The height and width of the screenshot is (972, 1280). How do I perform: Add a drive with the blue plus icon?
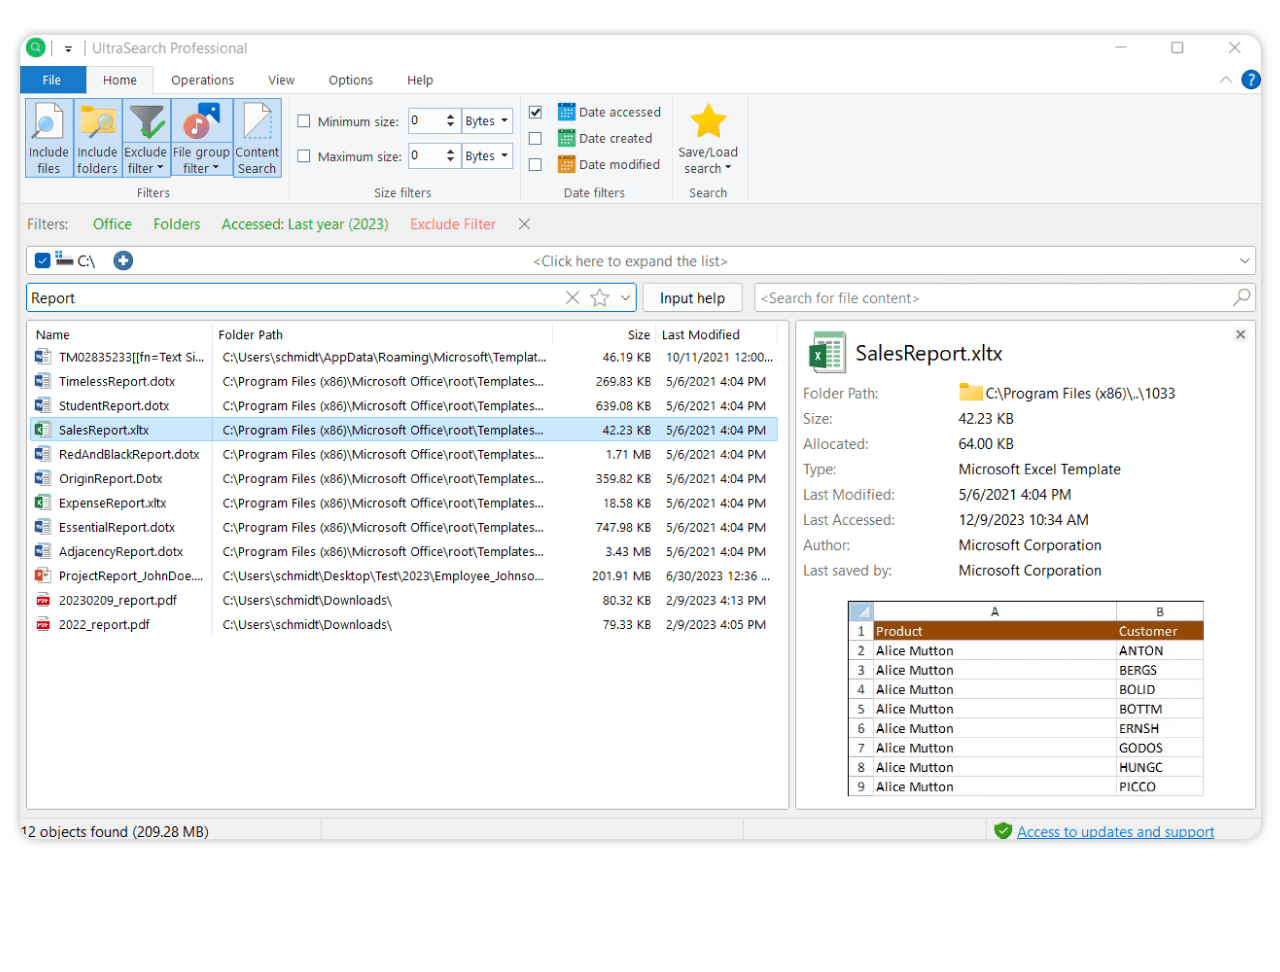122,260
